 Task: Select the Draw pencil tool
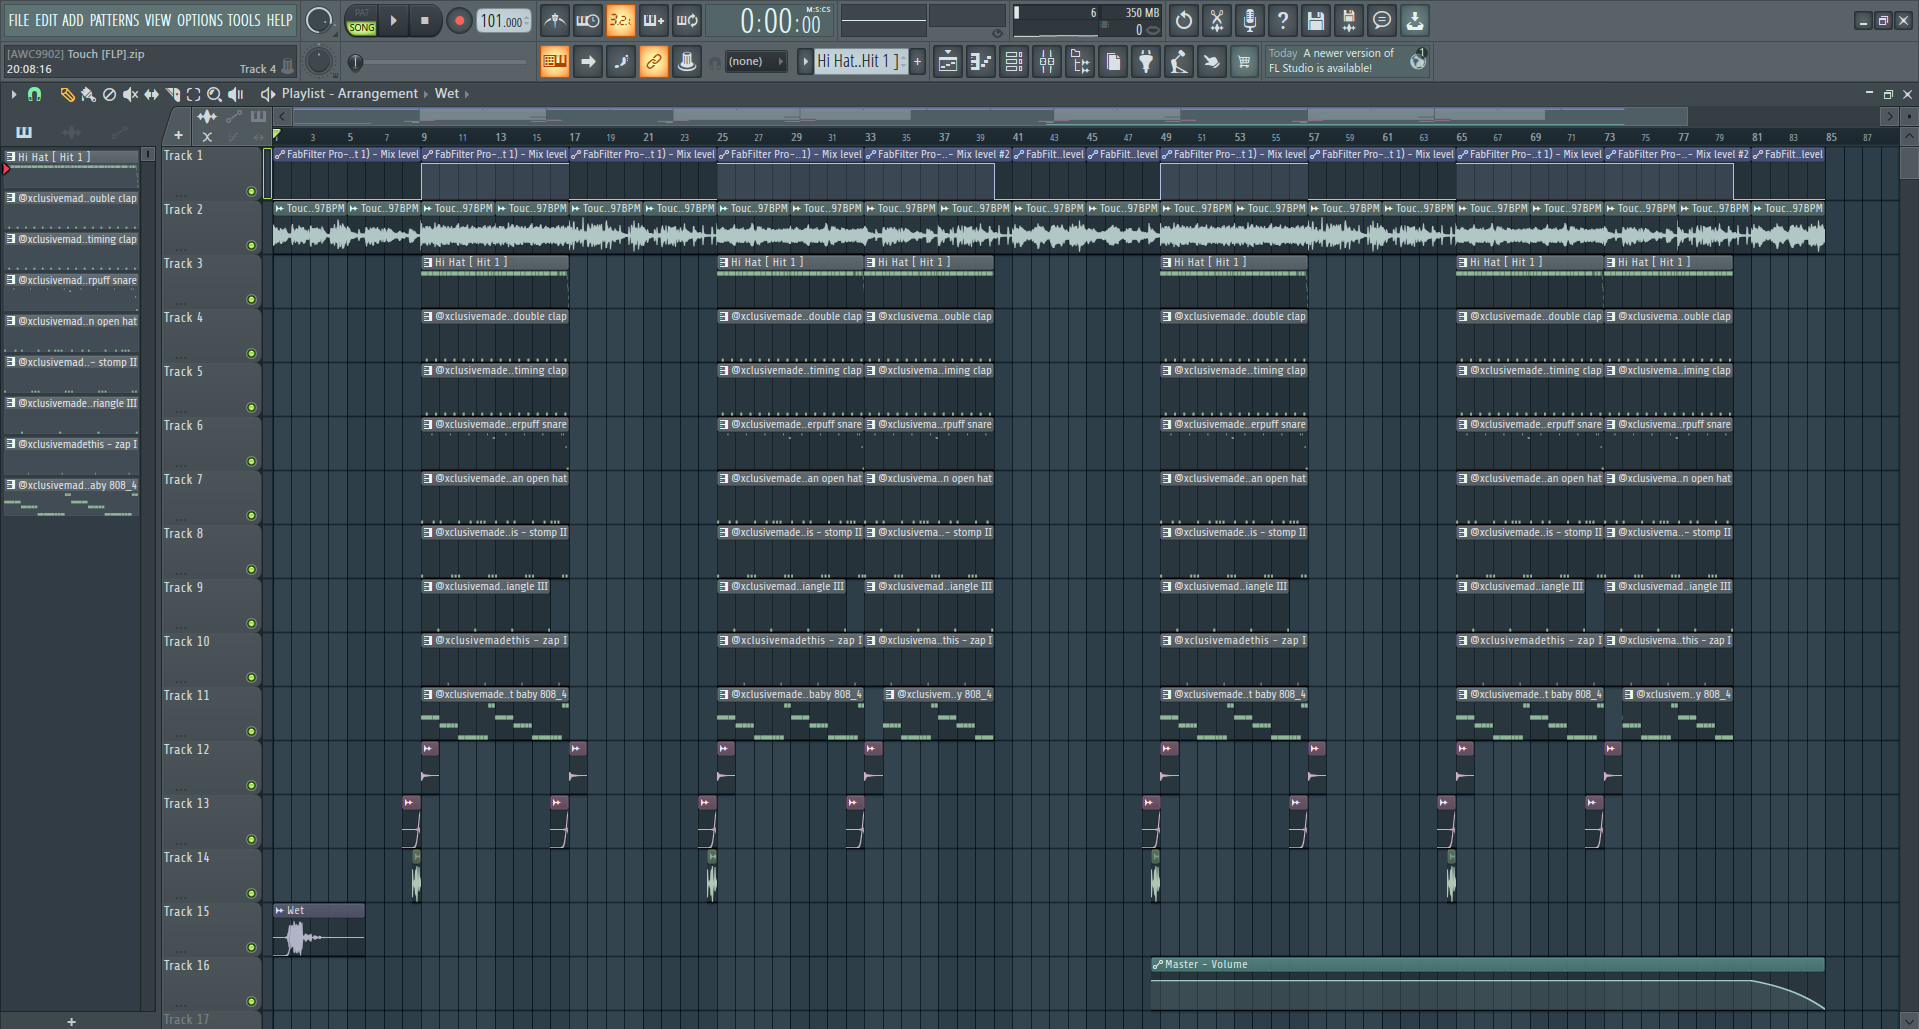[67, 94]
